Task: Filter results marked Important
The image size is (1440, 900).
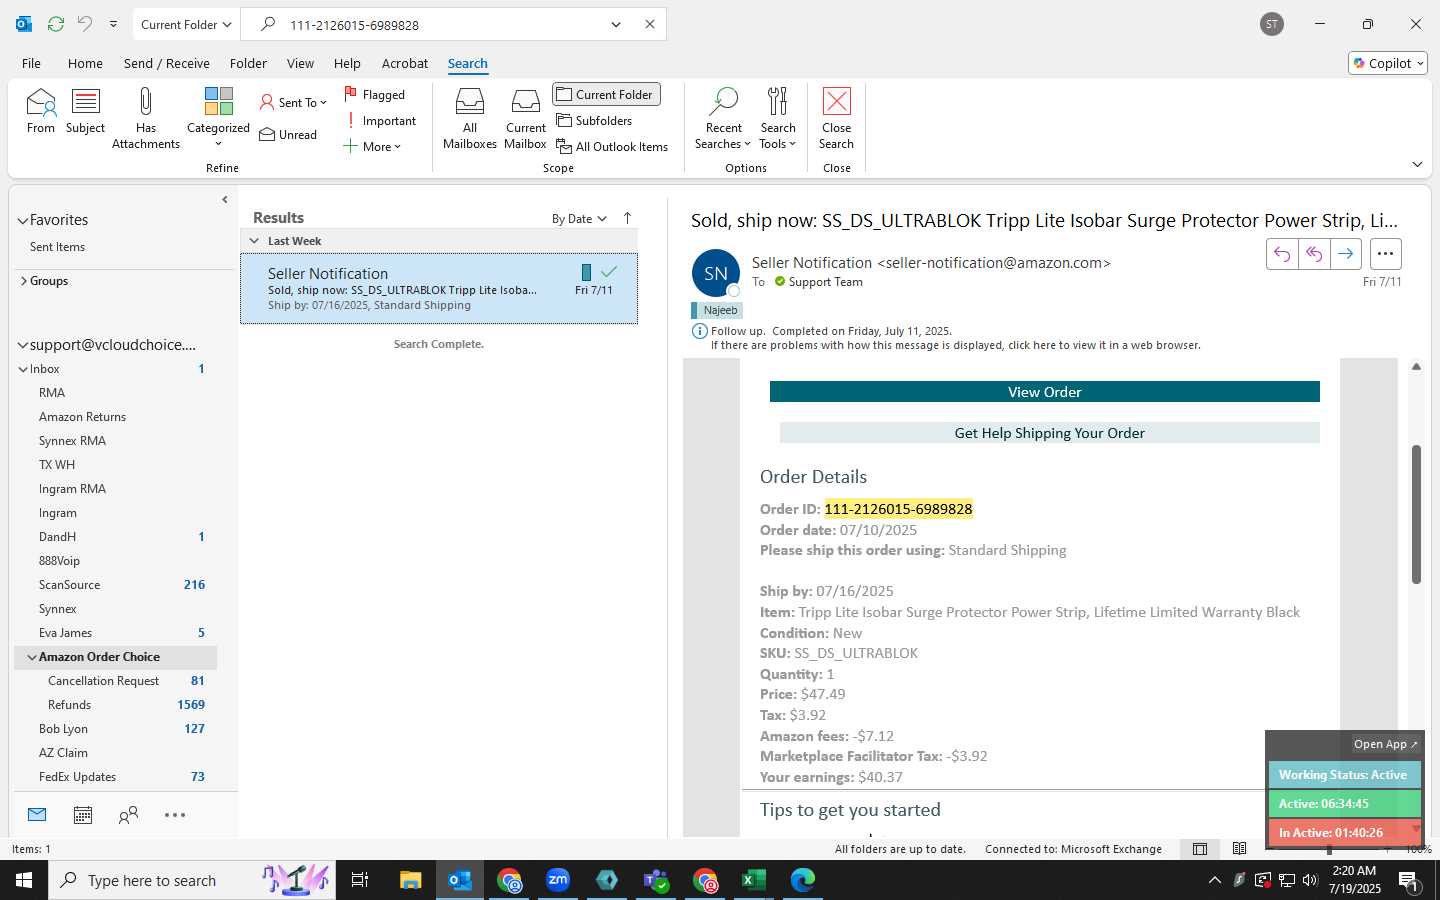Action: click(380, 120)
